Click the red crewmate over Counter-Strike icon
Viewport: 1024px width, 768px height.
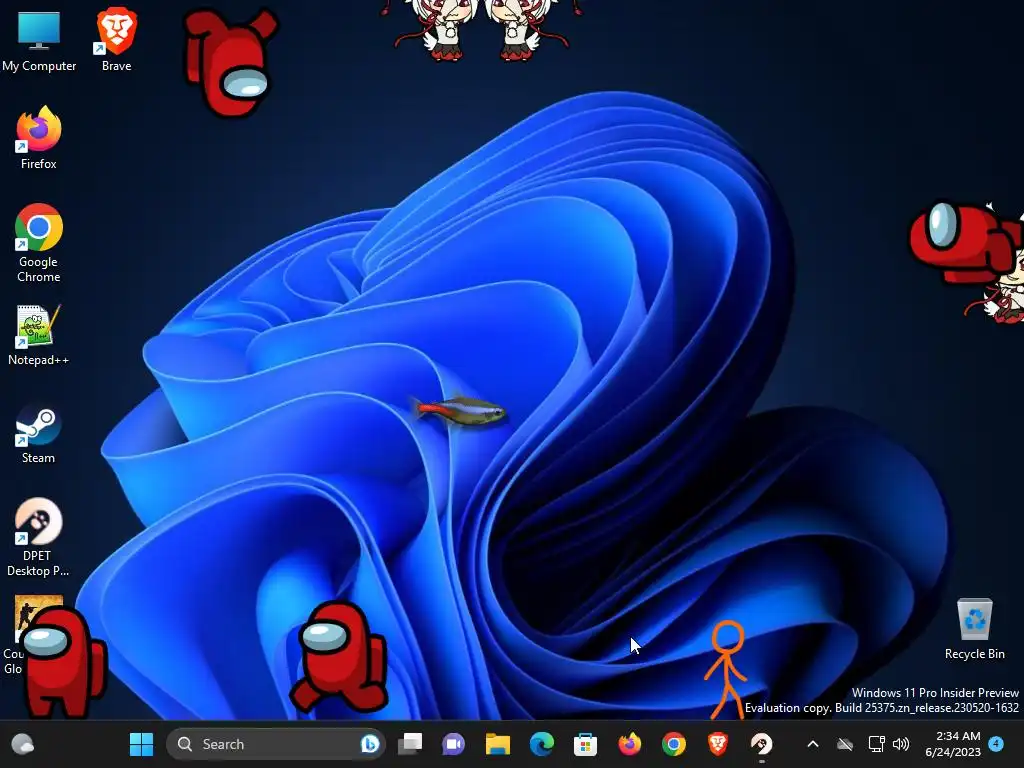(63, 662)
